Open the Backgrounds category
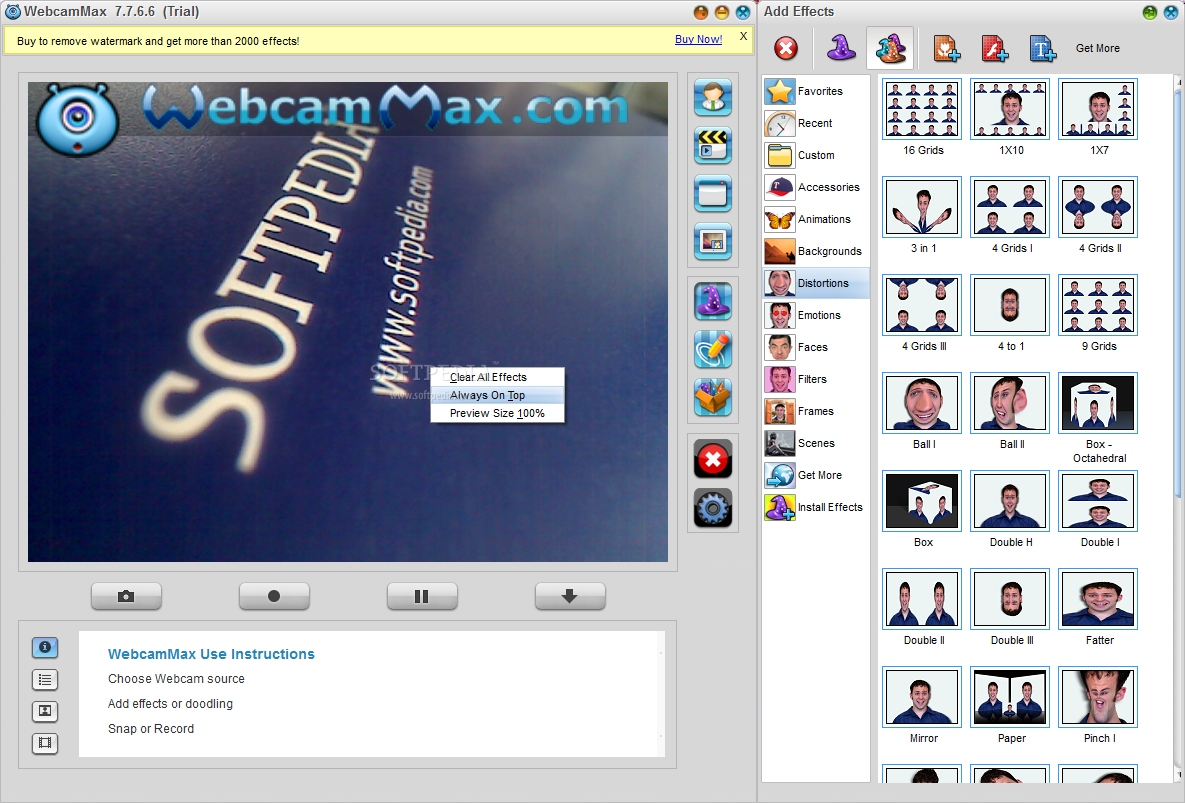1185x803 pixels. (816, 251)
